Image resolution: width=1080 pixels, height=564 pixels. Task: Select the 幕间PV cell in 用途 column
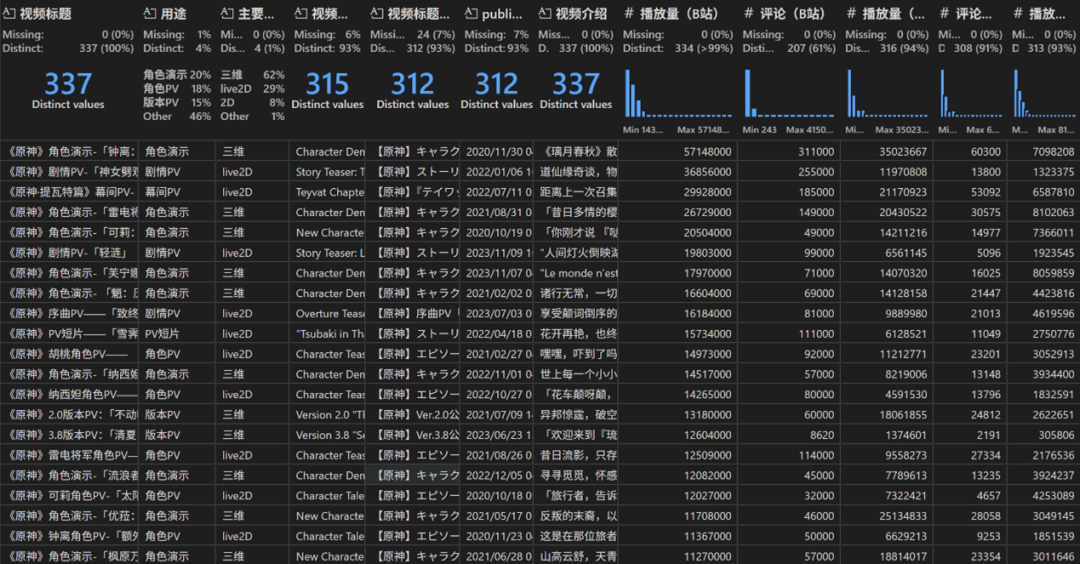(163, 192)
